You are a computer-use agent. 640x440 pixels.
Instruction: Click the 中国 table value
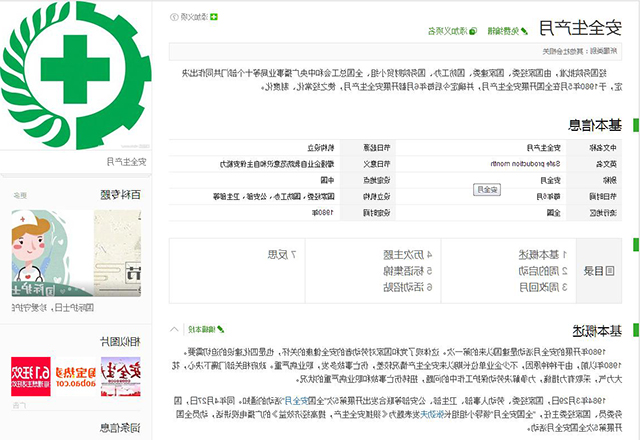tap(327, 180)
